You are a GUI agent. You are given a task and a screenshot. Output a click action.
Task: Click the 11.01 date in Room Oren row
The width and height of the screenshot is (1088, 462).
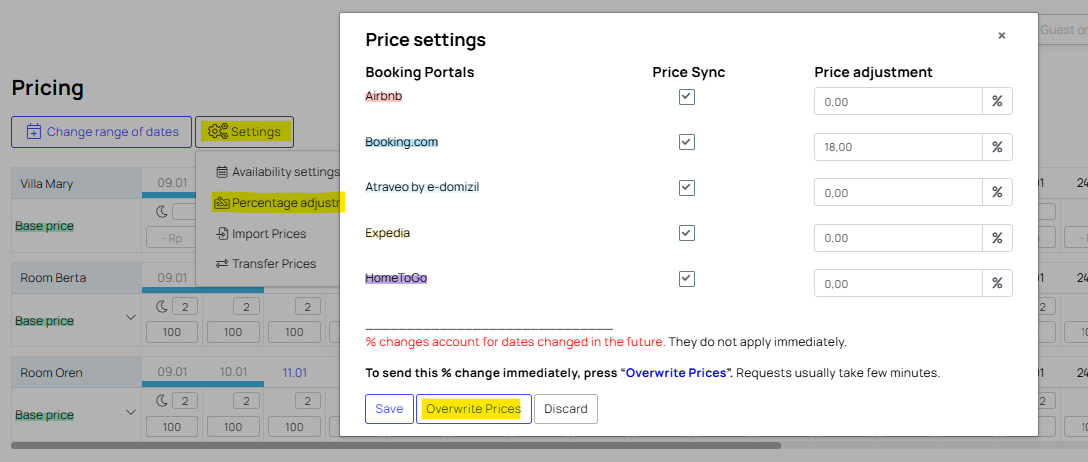294,373
